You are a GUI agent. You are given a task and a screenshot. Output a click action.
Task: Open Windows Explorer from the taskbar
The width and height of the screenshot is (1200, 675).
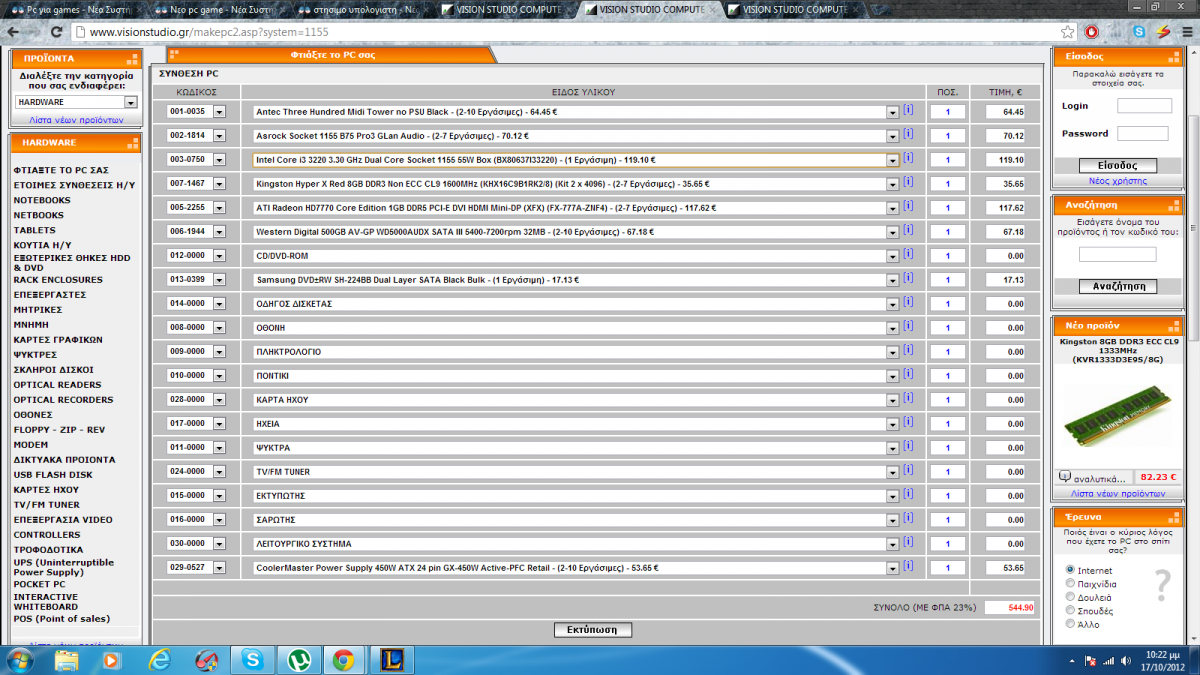[x=67, y=660]
